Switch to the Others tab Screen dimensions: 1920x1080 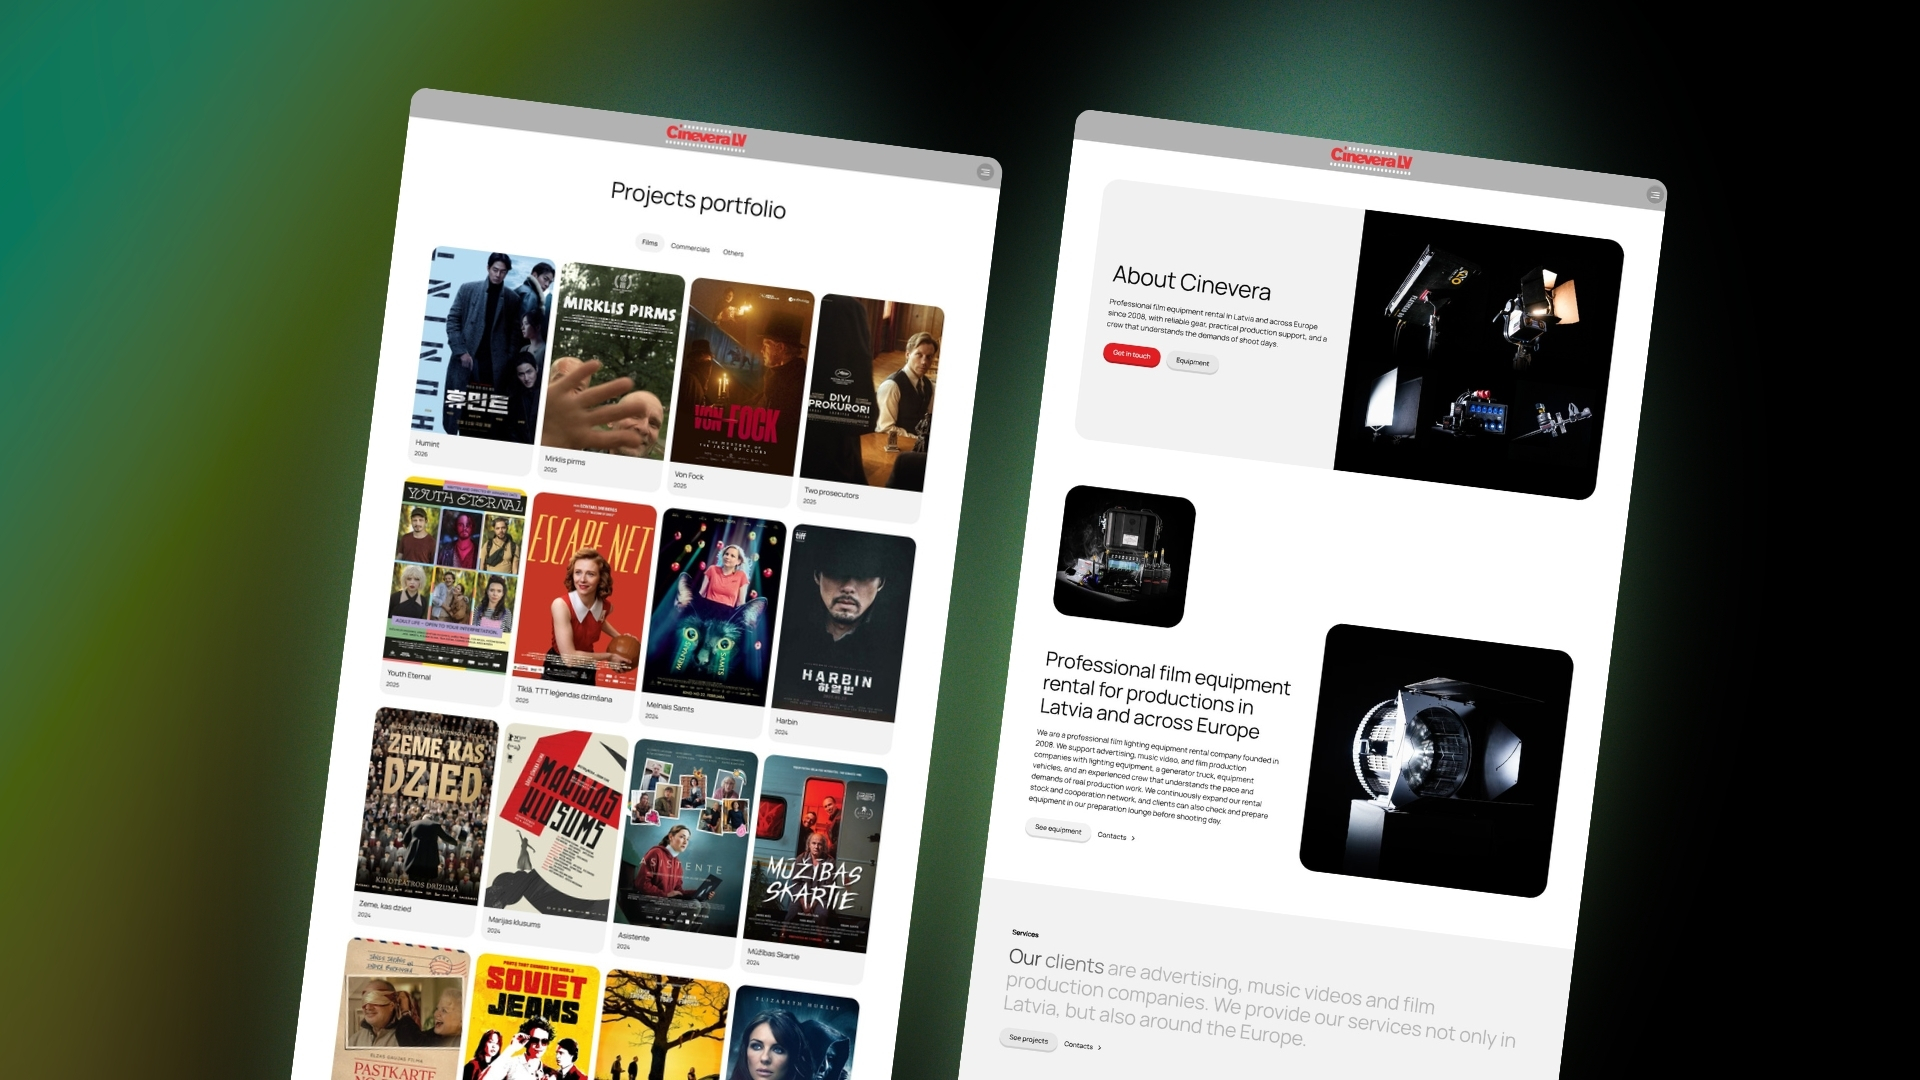[733, 253]
